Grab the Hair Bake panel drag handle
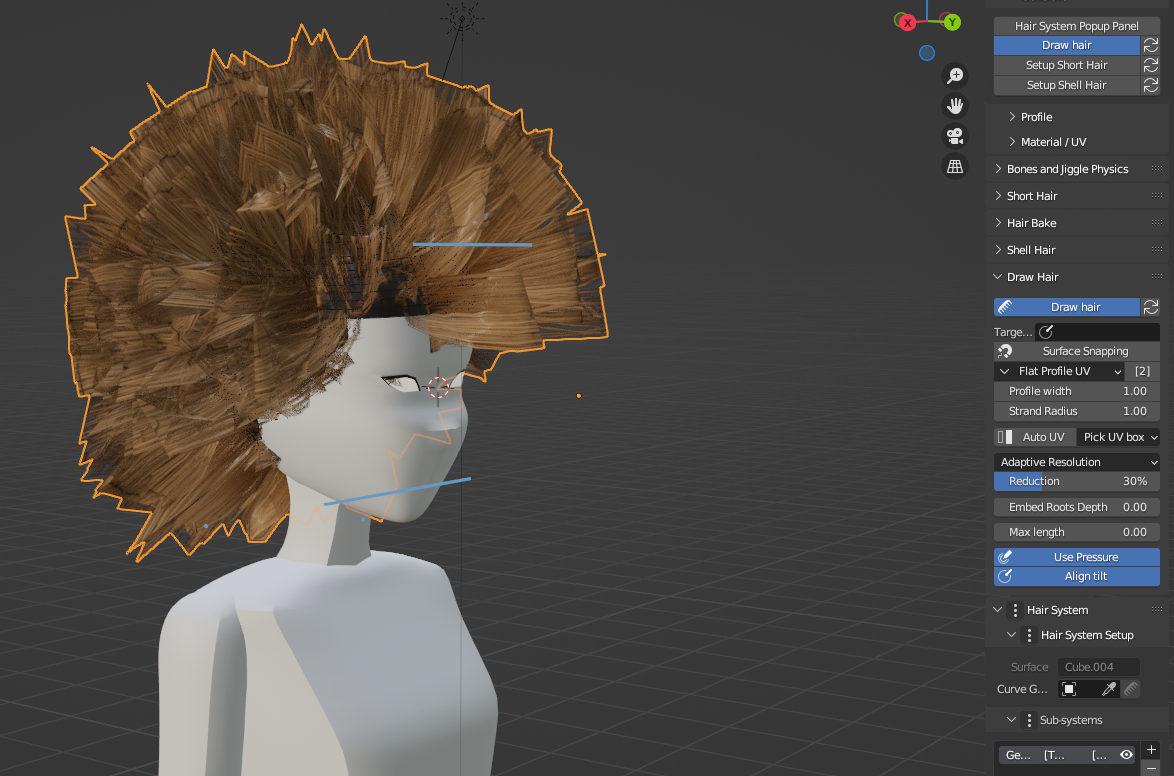 (x=1157, y=222)
